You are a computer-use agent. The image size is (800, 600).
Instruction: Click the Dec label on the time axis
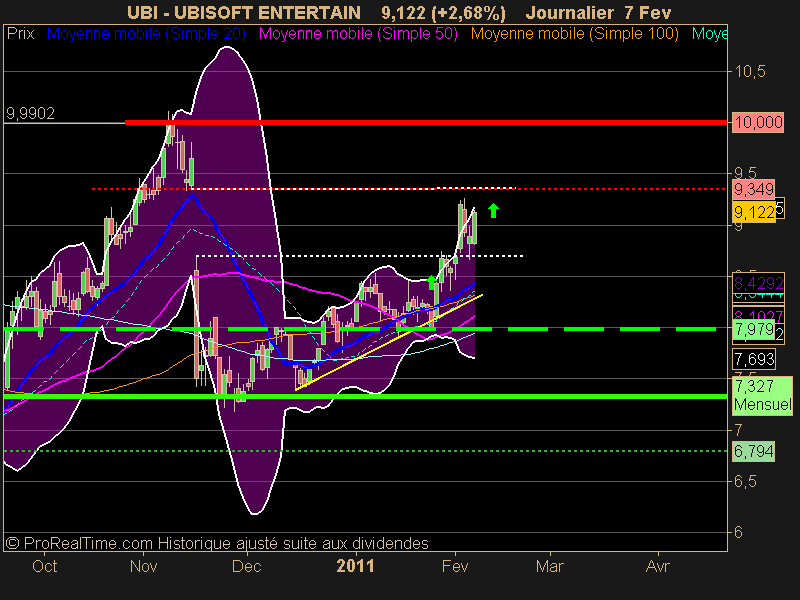point(246,566)
